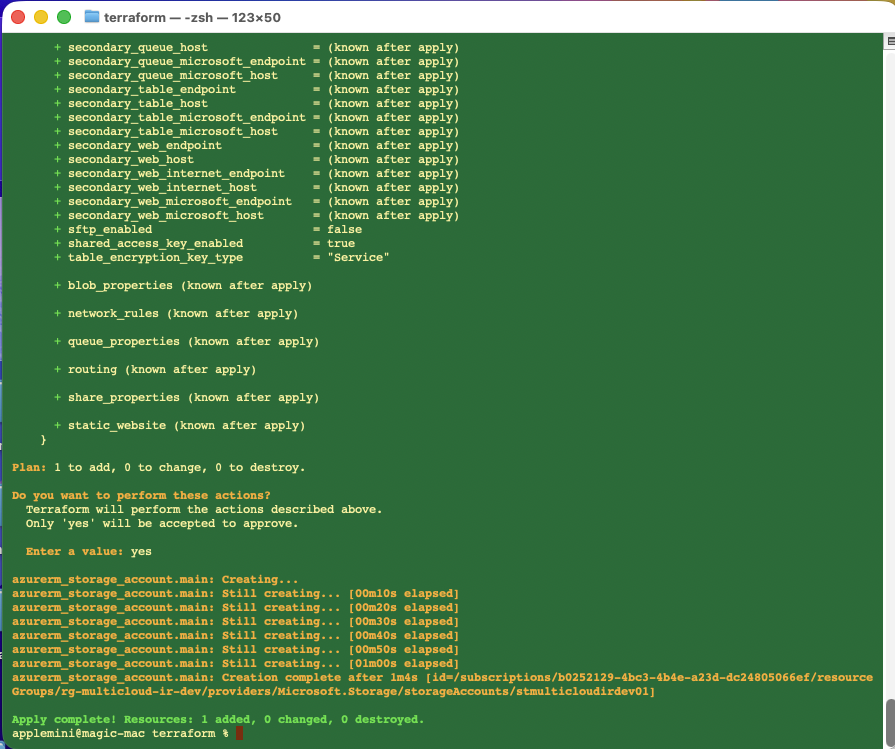Click the 'secondary_web_endpoint' attribute
The width and height of the screenshot is (895, 749).
pyautogui.click(x=145, y=146)
